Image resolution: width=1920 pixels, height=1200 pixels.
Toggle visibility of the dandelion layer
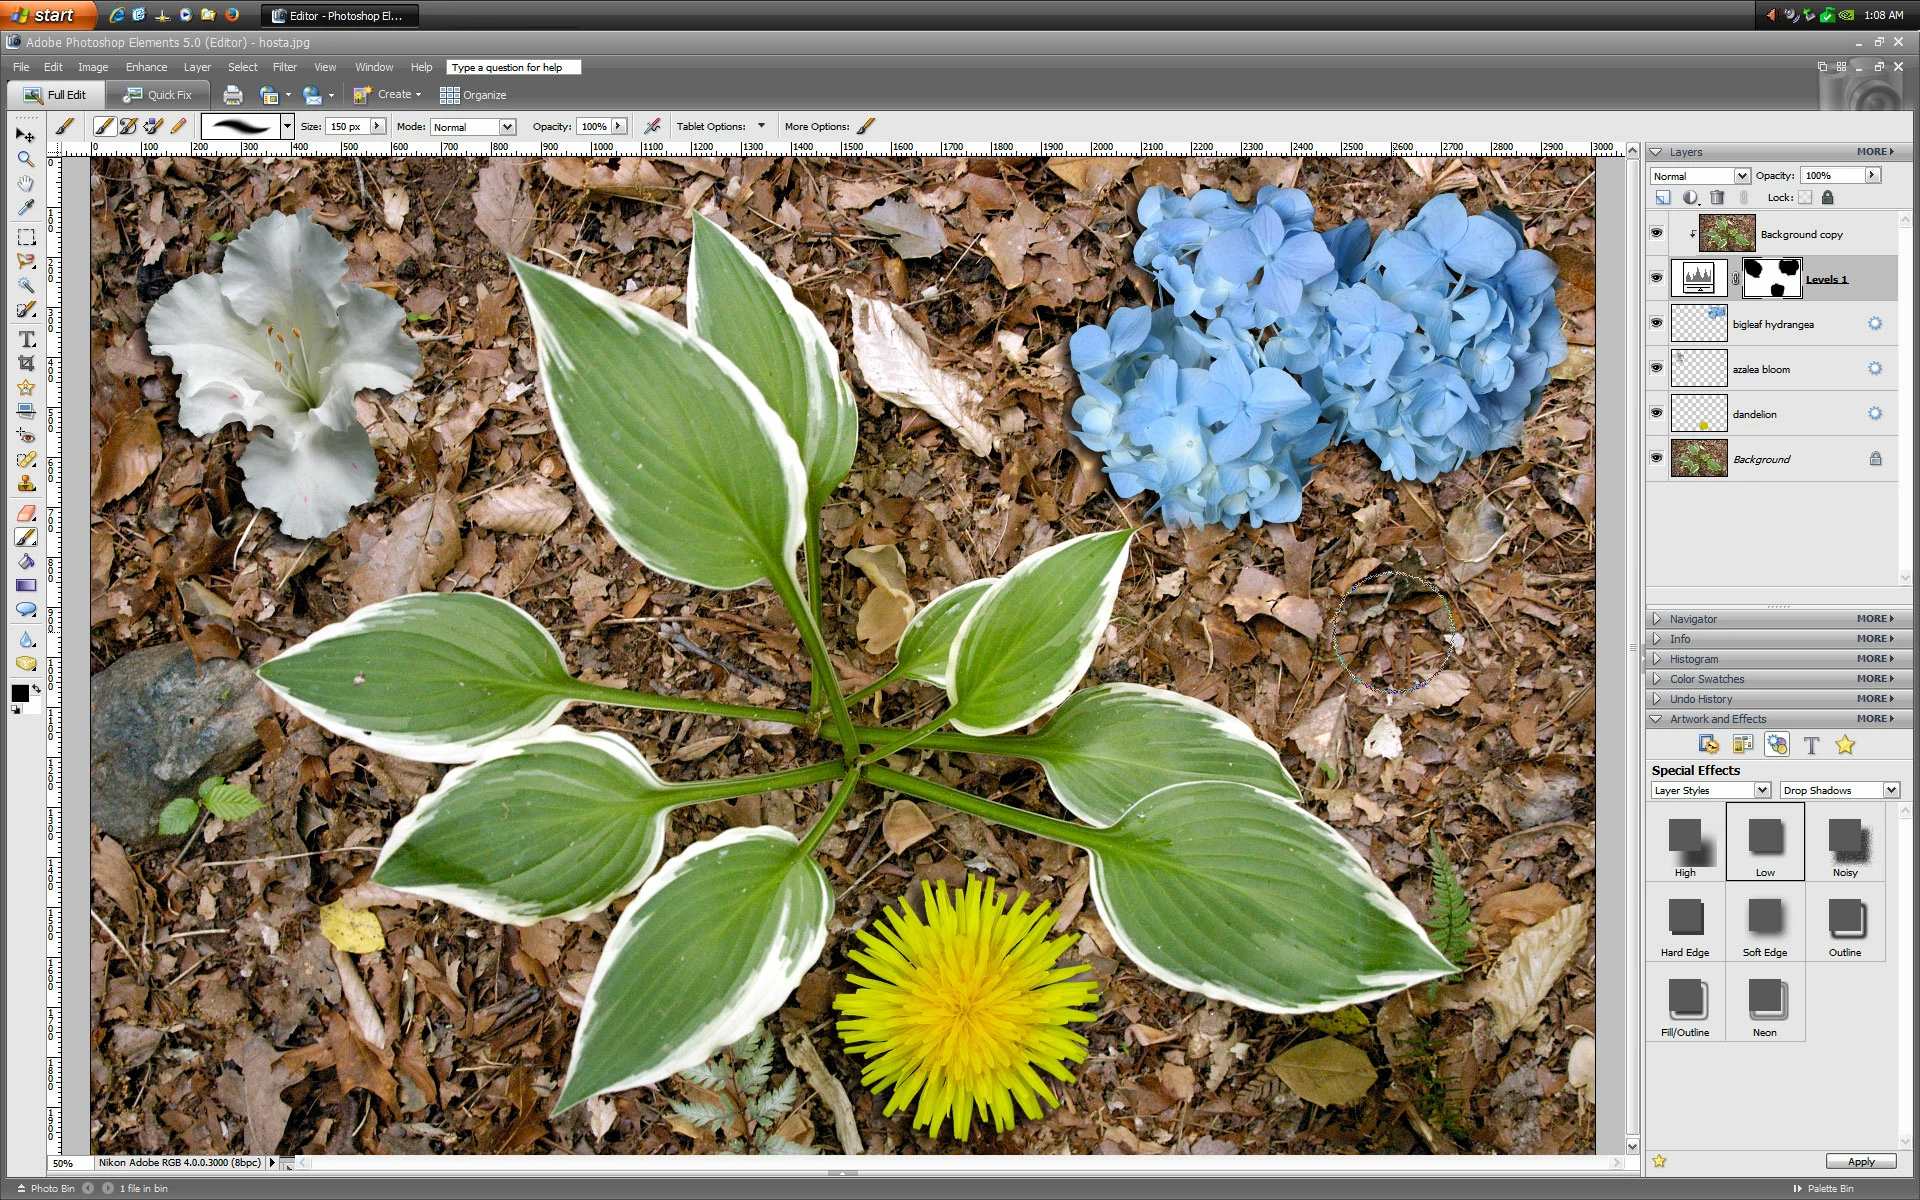tap(1656, 413)
